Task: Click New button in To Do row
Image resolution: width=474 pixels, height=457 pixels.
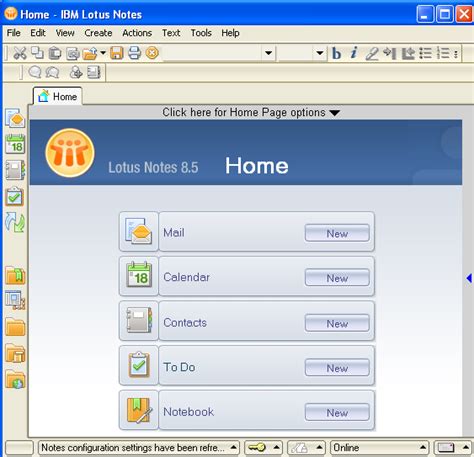Action: pyautogui.click(x=337, y=367)
